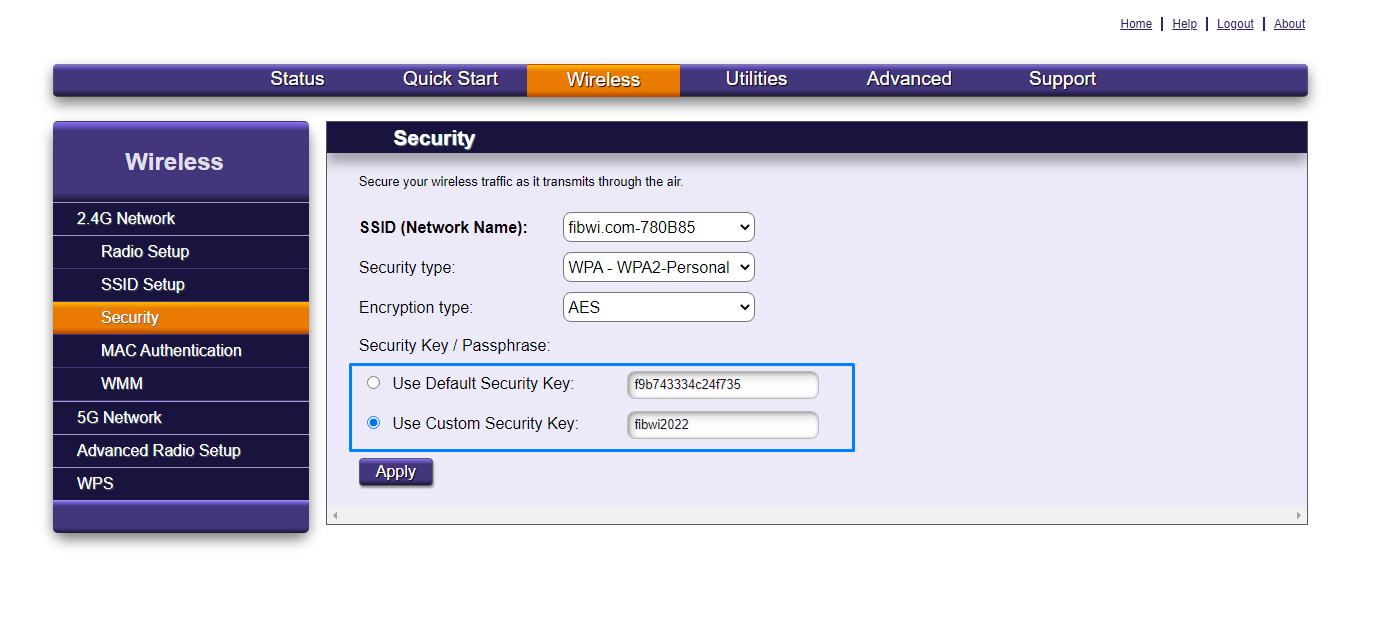The height and width of the screenshot is (619, 1391).
Task: Click the Security Key / Passphrase label
Action: point(455,346)
